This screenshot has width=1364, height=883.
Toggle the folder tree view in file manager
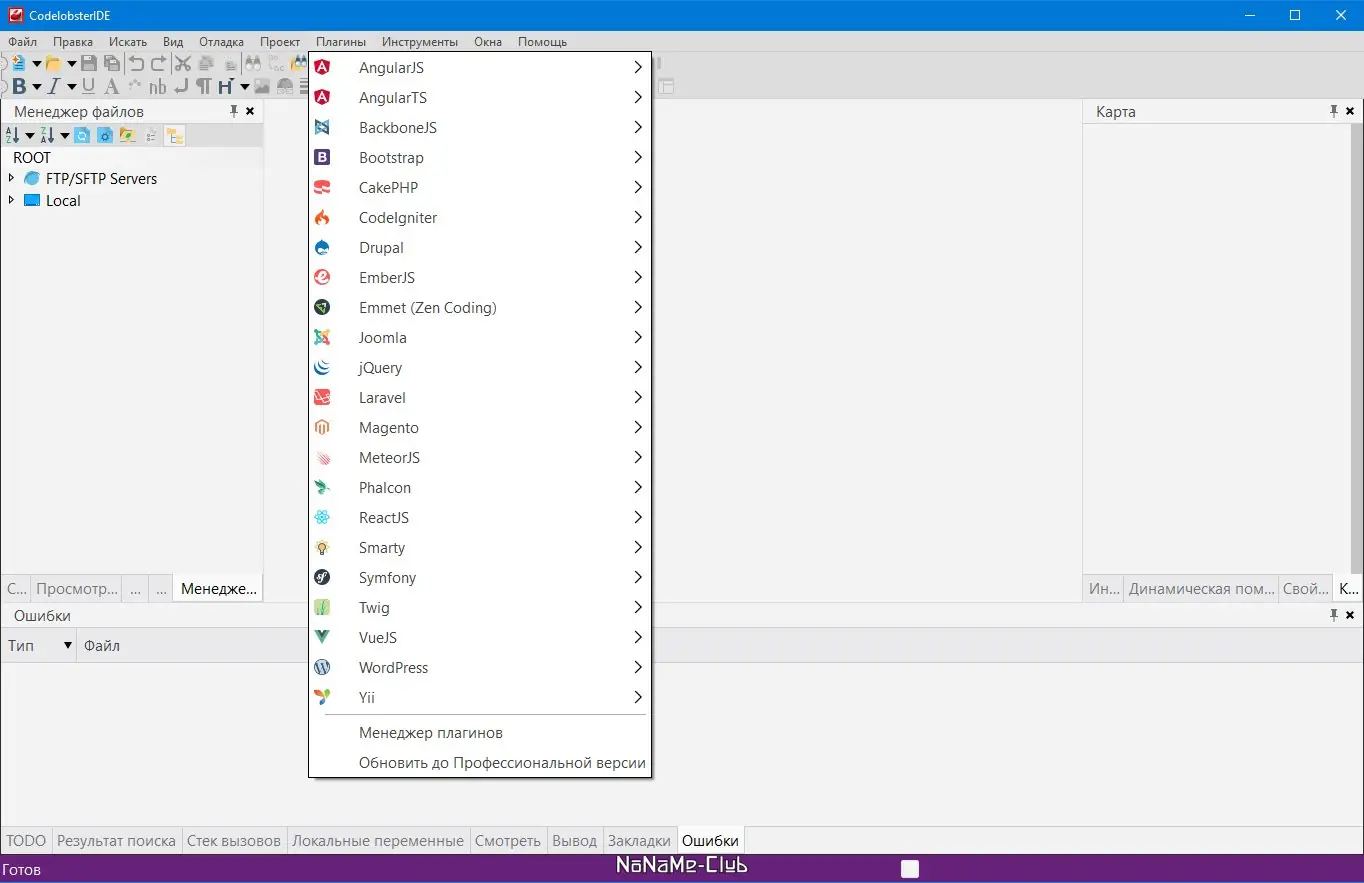(x=175, y=136)
